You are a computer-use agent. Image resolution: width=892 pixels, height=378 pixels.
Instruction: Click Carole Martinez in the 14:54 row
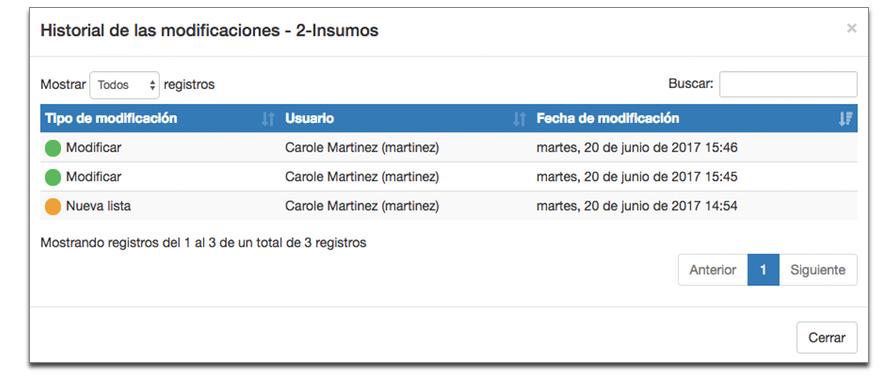(362, 206)
